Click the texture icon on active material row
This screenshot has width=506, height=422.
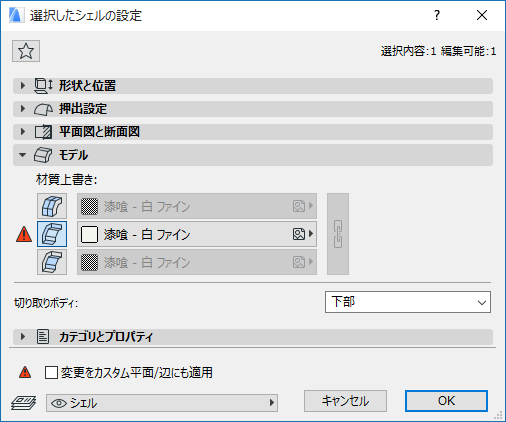click(x=299, y=234)
